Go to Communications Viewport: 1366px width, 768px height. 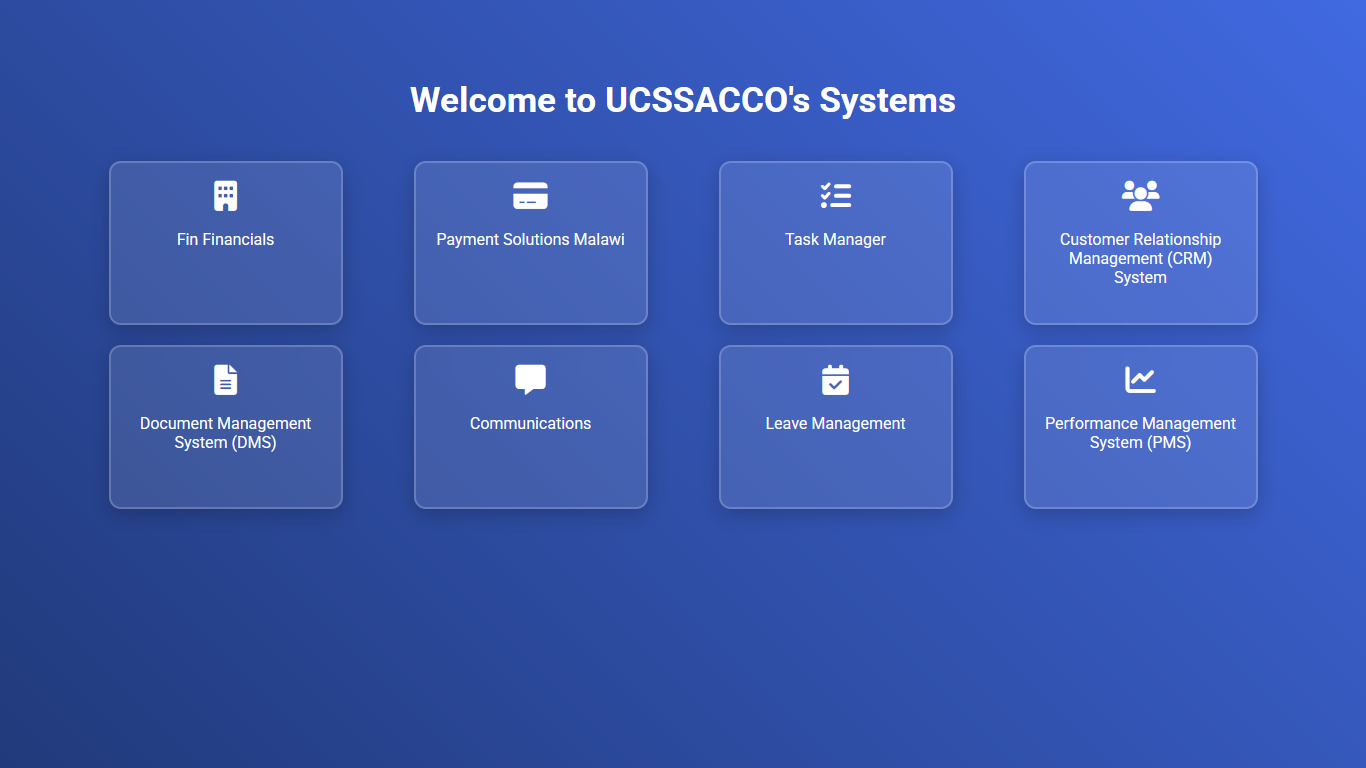pyautogui.click(x=531, y=427)
